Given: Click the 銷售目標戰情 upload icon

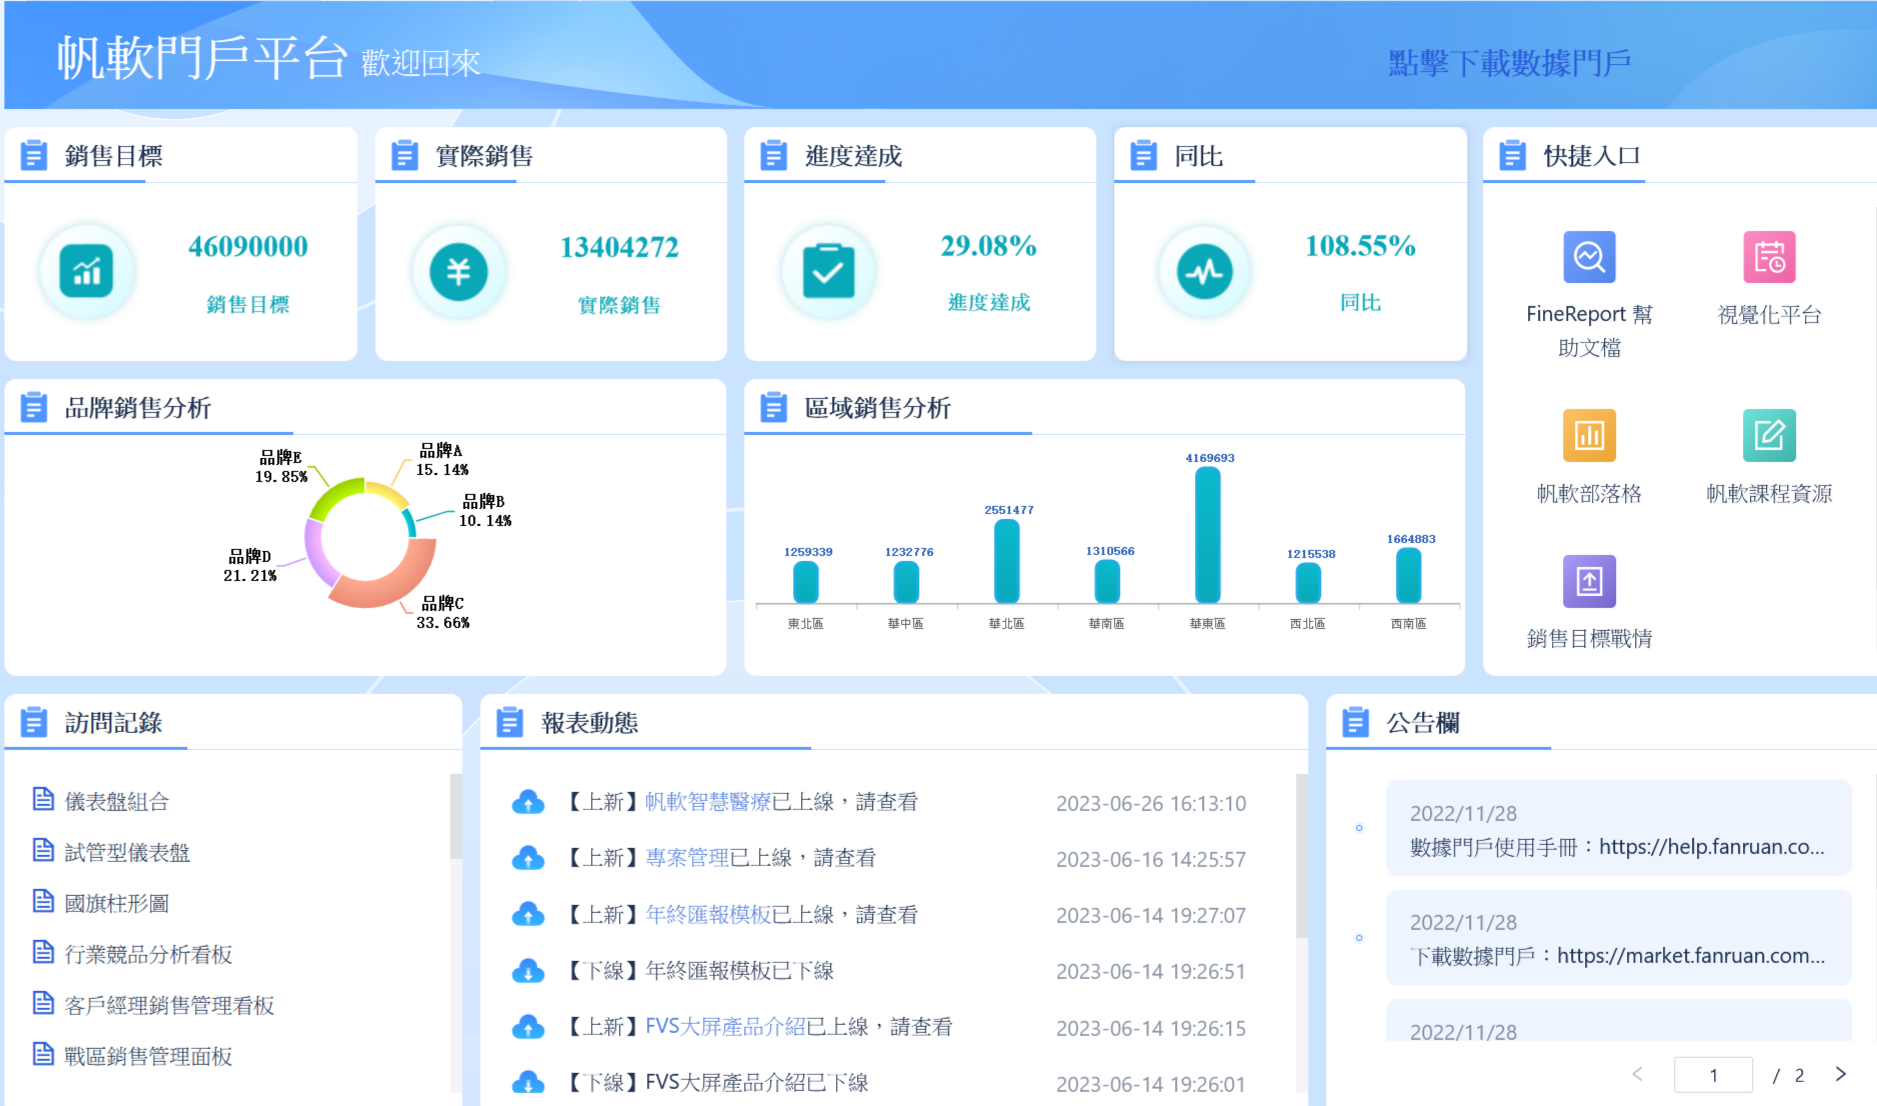Looking at the screenshot, I should [x=1589, y=581].
